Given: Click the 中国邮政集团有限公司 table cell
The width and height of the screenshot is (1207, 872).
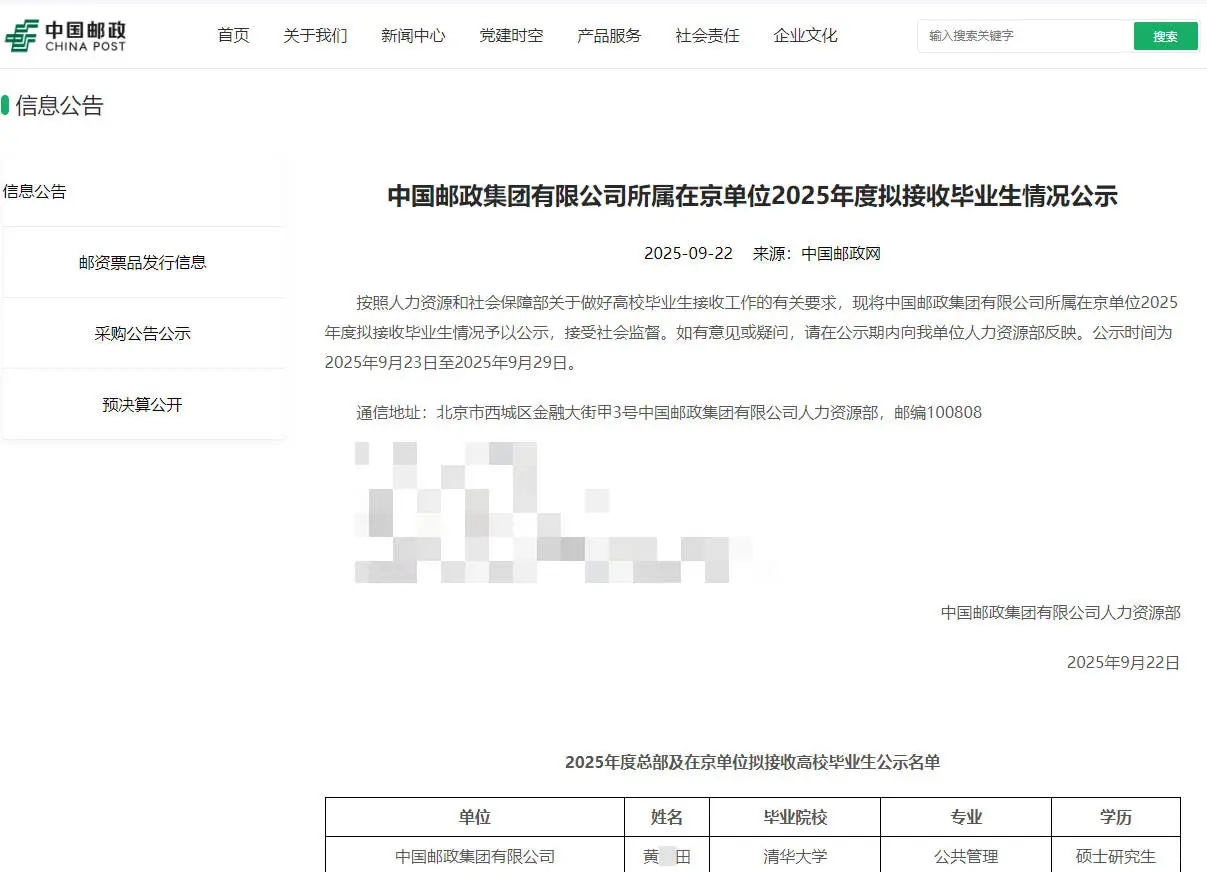Looking at the screenshot, I should click(475, 856).
